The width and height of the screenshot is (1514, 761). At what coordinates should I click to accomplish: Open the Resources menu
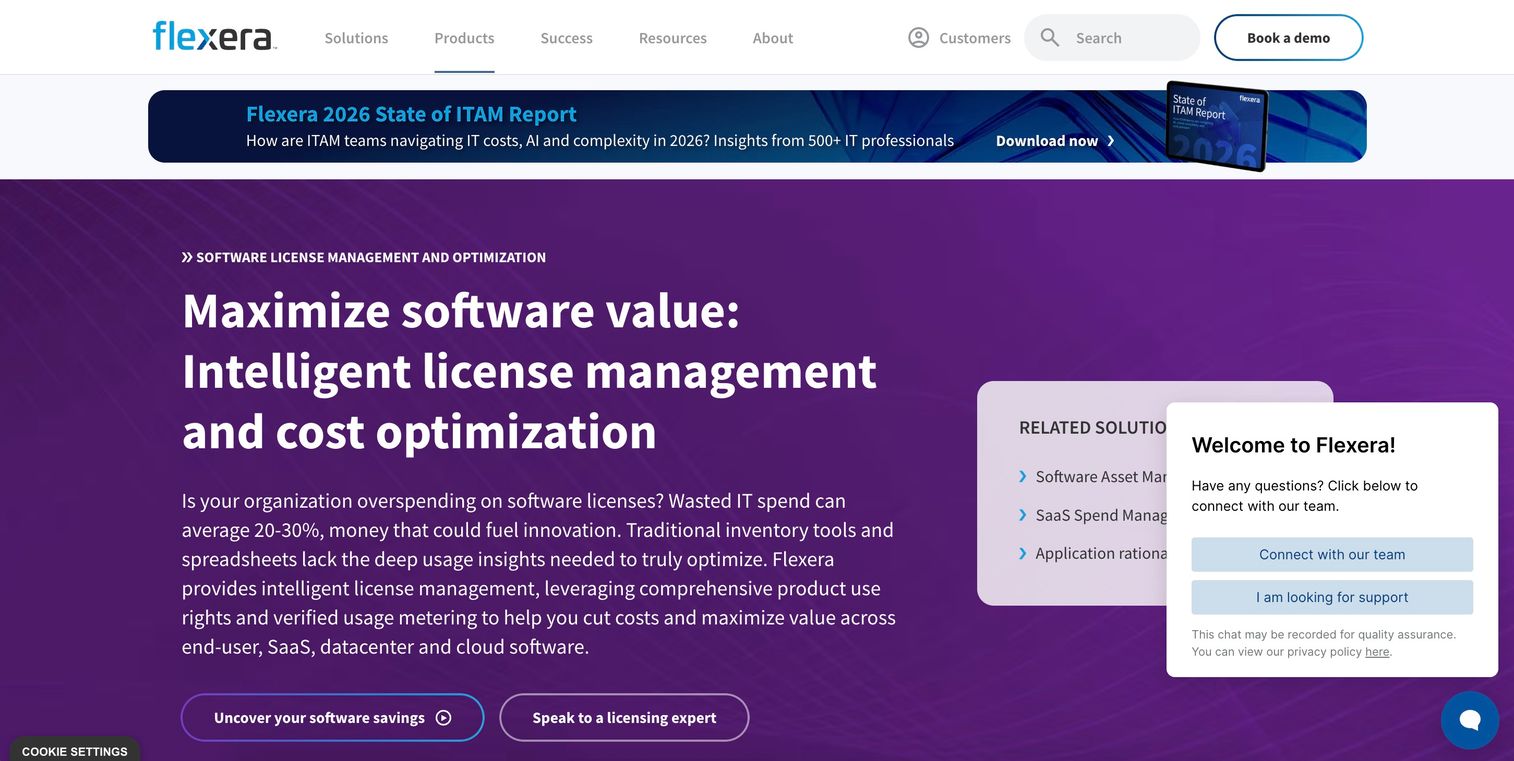coord(673,38)
